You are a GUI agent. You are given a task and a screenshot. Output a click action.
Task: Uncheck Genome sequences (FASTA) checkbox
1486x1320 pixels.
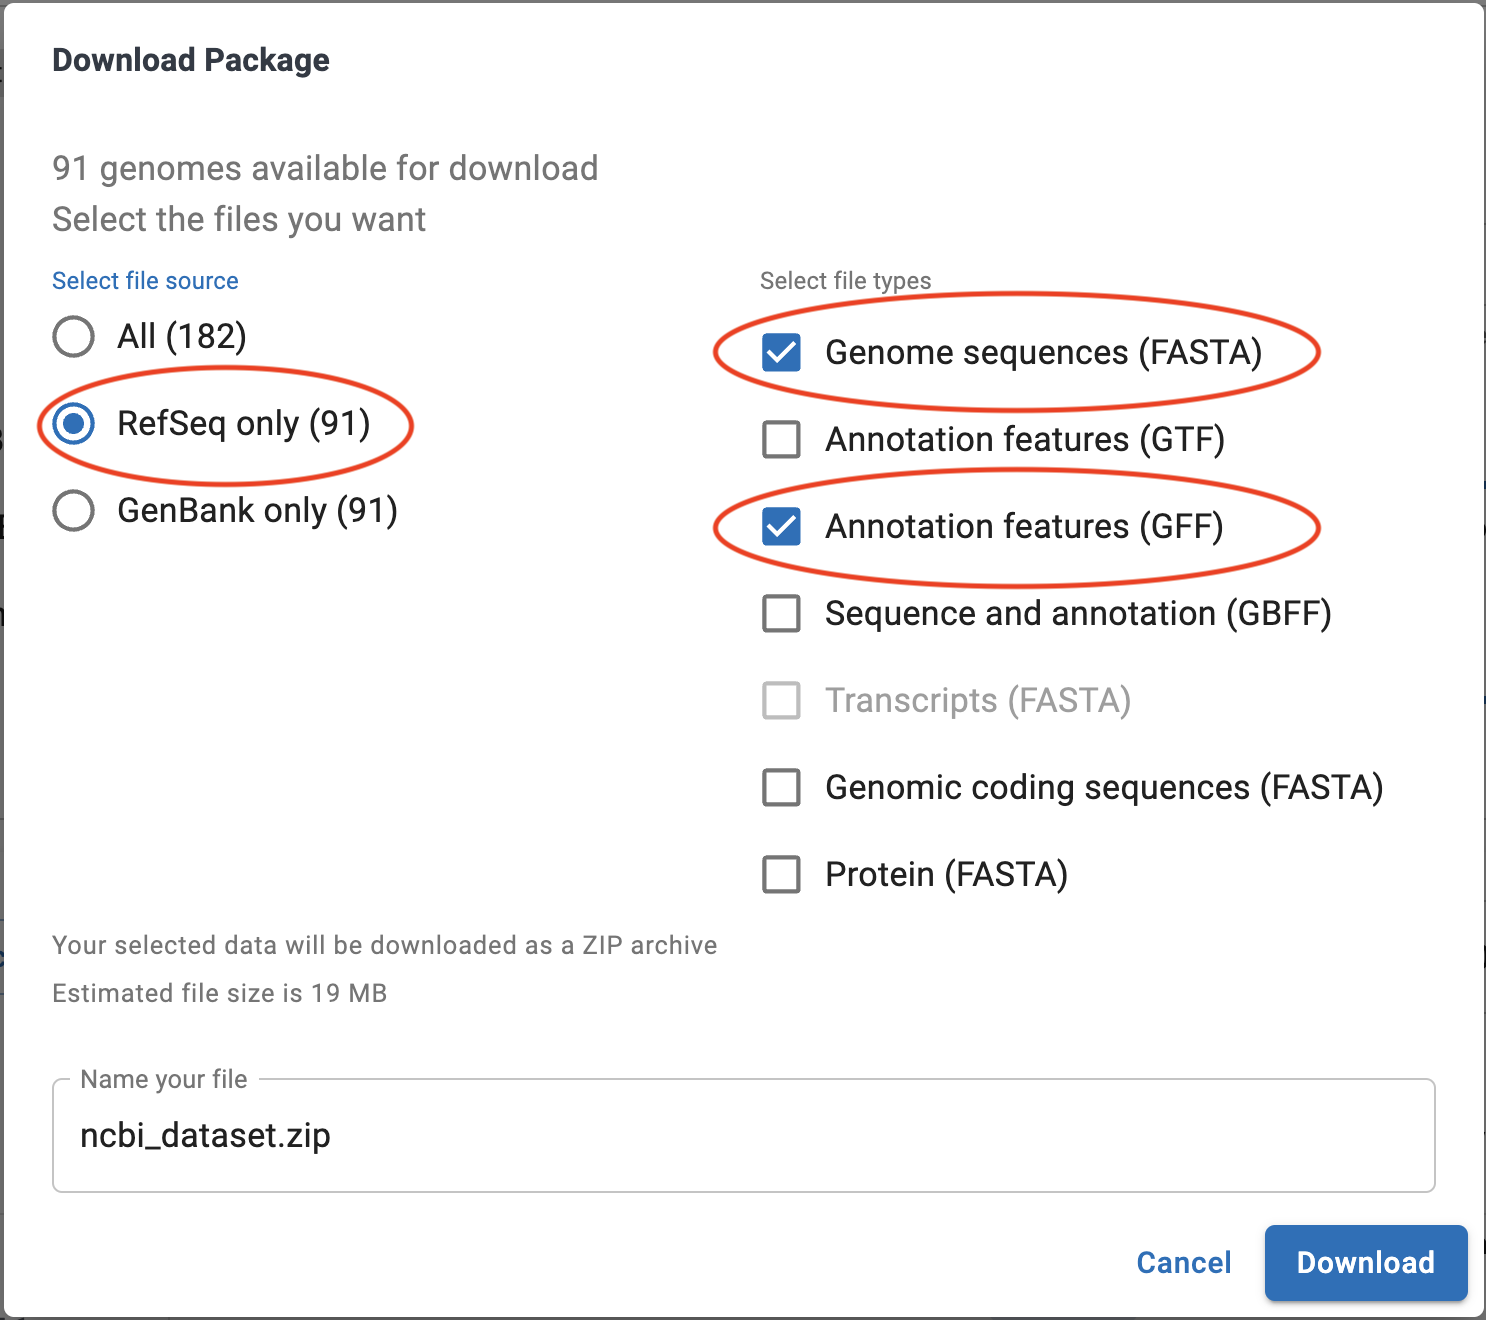point(781,352)
